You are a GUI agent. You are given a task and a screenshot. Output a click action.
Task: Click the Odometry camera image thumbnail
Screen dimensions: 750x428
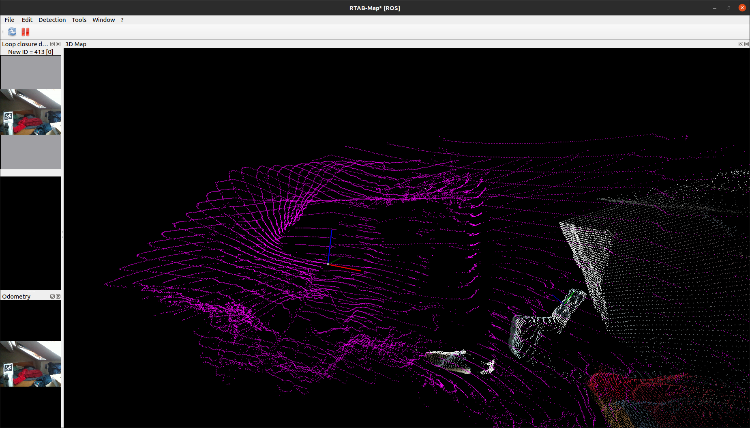(30, 363)
